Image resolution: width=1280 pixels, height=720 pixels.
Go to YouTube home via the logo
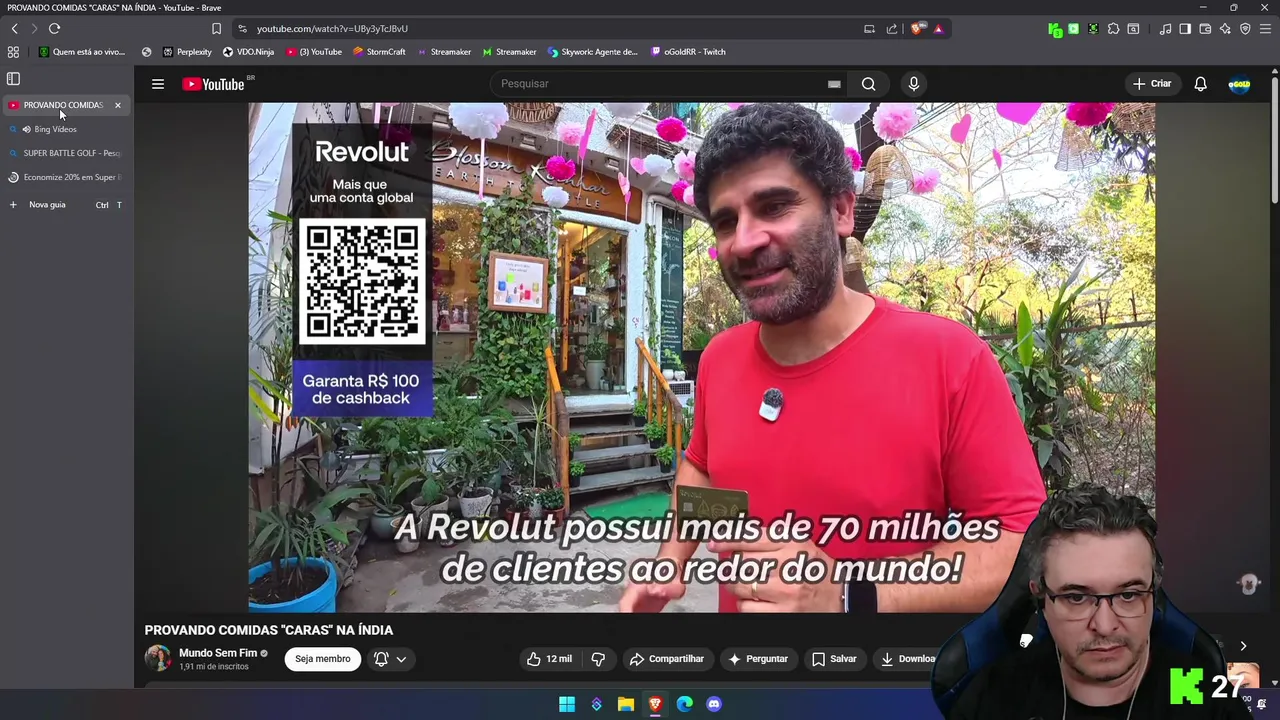[213, 84]
